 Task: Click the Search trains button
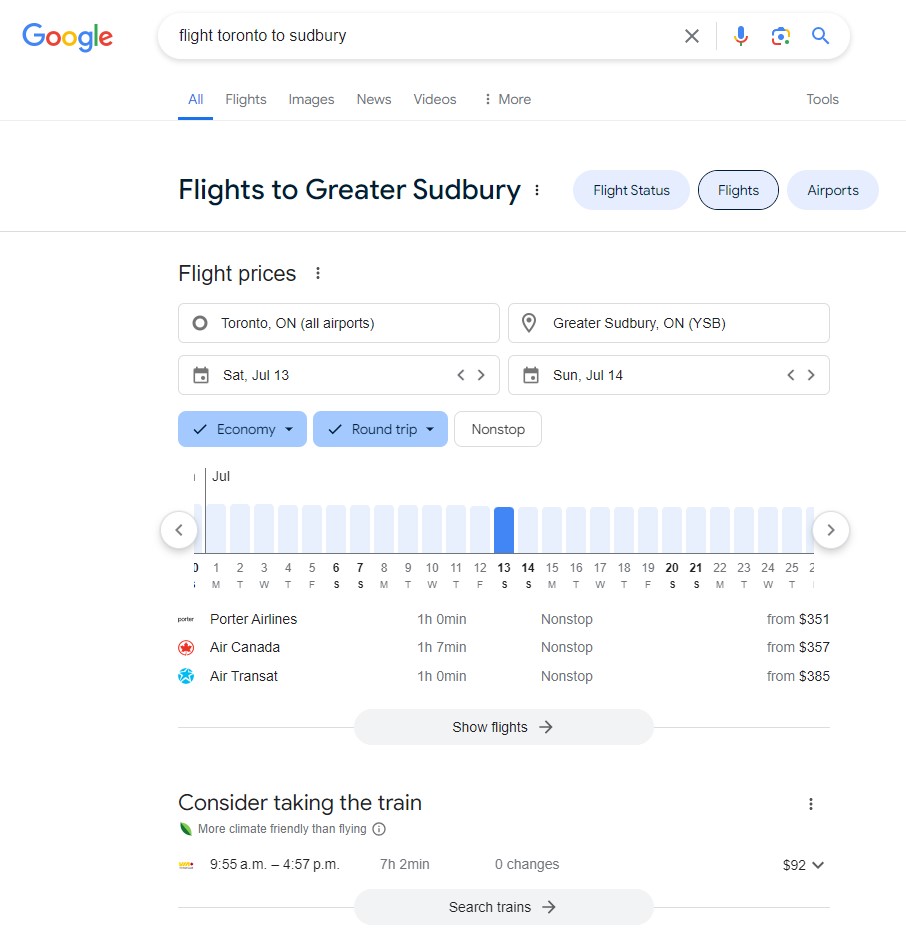pos(503,907)
